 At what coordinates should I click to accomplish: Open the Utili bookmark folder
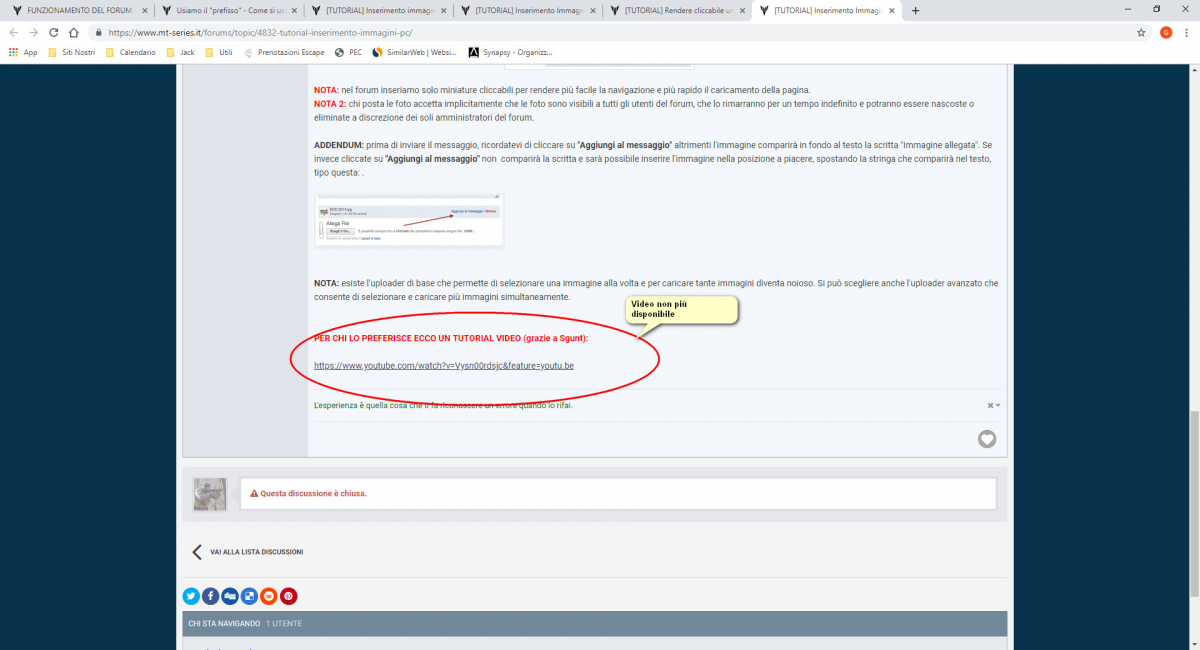tap(218, 52)
